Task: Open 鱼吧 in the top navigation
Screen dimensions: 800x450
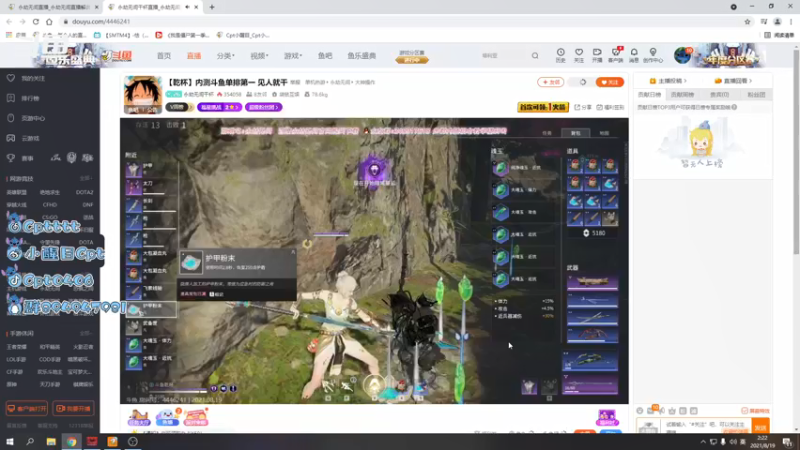Action: (x=325, y=56)
